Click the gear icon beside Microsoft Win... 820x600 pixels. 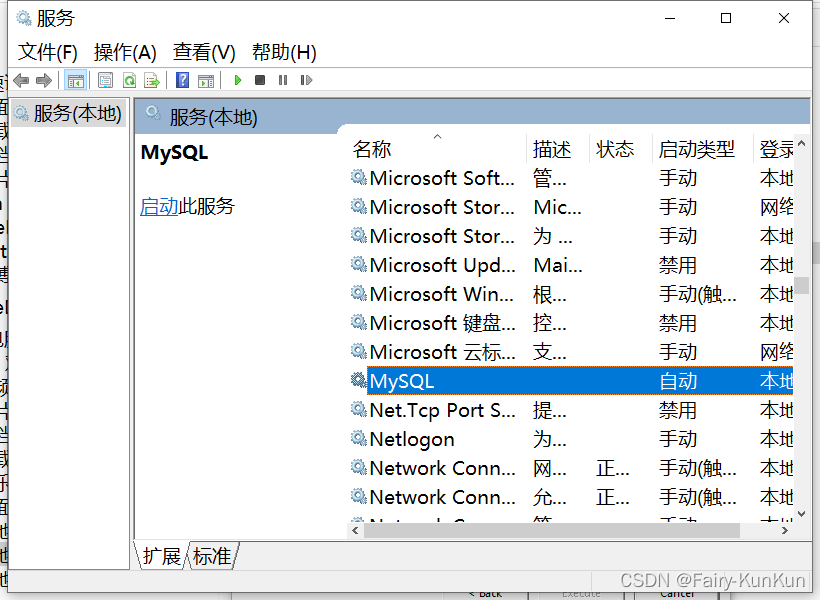click(x=358, y=293)
